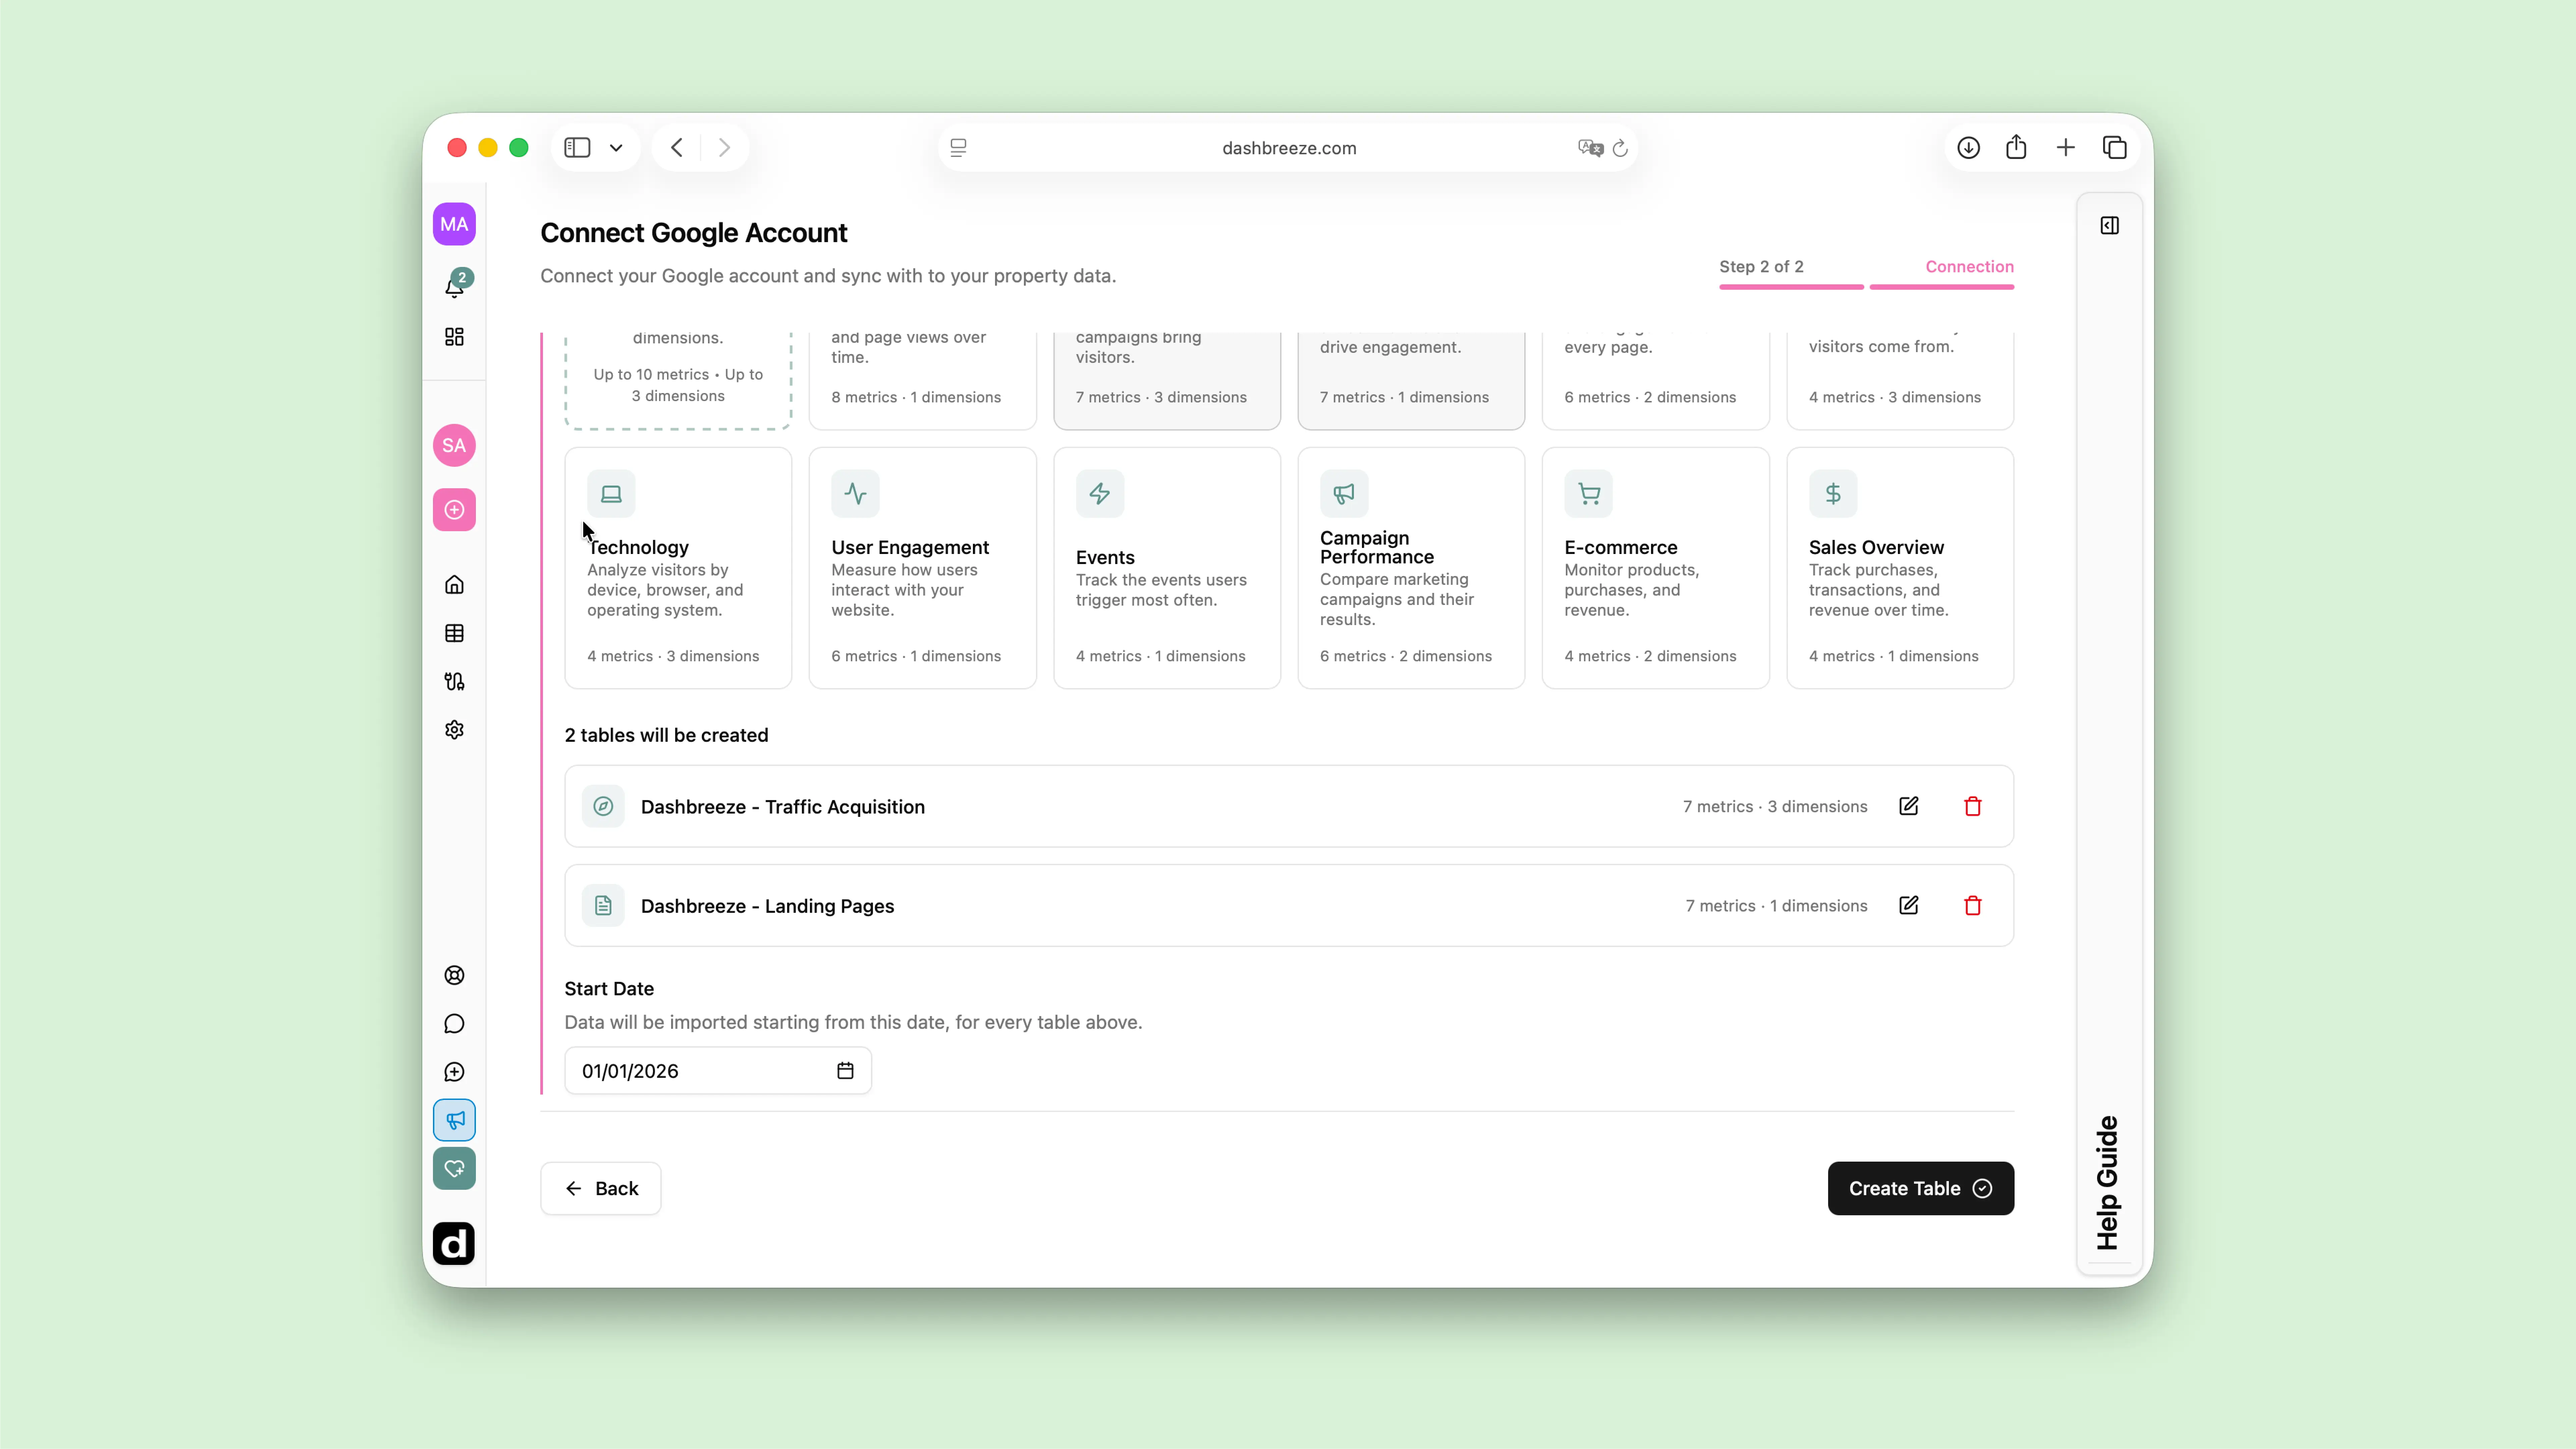The width and height of the screenshot is (2576, 1449).
Task: Open the support lifebuoy icon
Action: click(454, 975)
